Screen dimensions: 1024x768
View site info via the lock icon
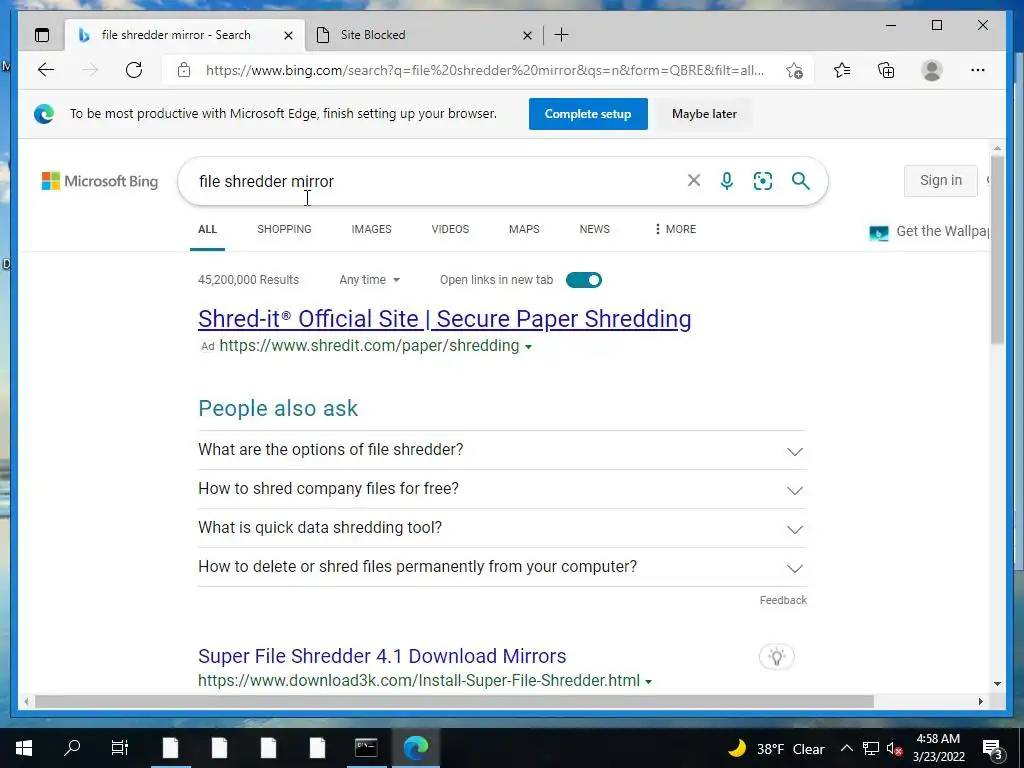(x=184, y=70)
